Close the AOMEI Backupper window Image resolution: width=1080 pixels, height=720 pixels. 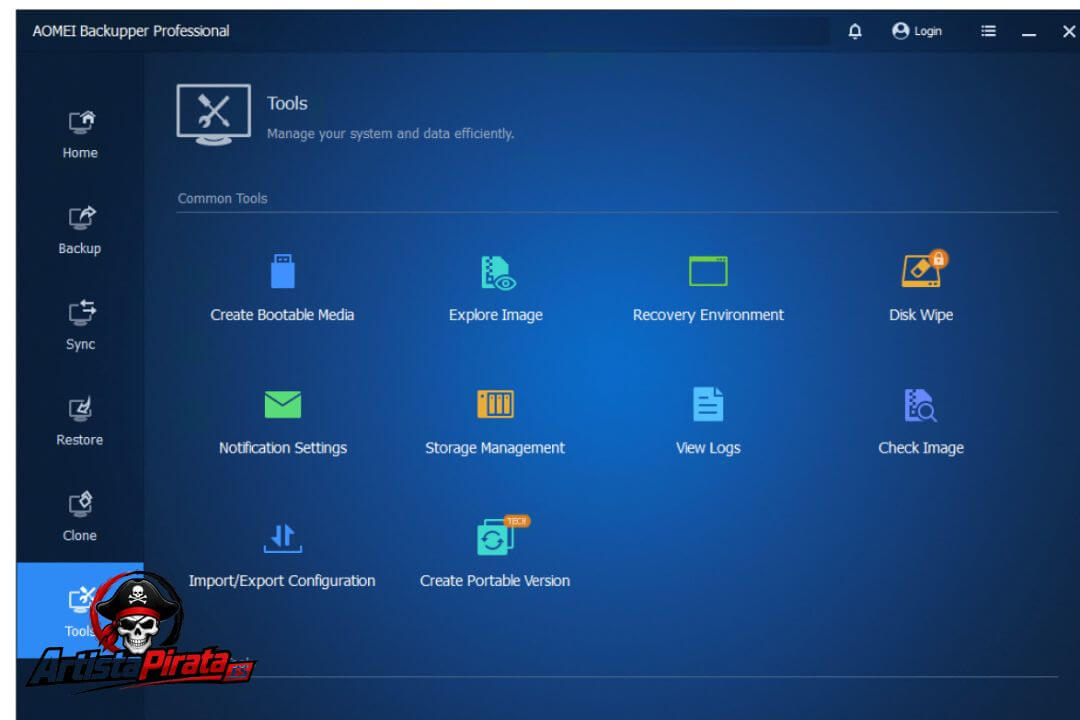click(x=1069, y=32)
